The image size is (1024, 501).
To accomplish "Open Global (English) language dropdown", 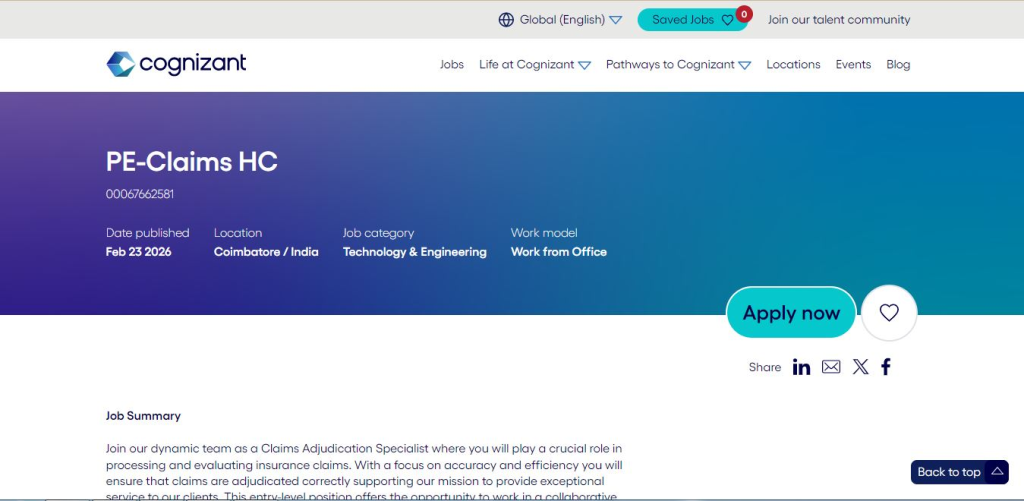I will click(560, 20).
